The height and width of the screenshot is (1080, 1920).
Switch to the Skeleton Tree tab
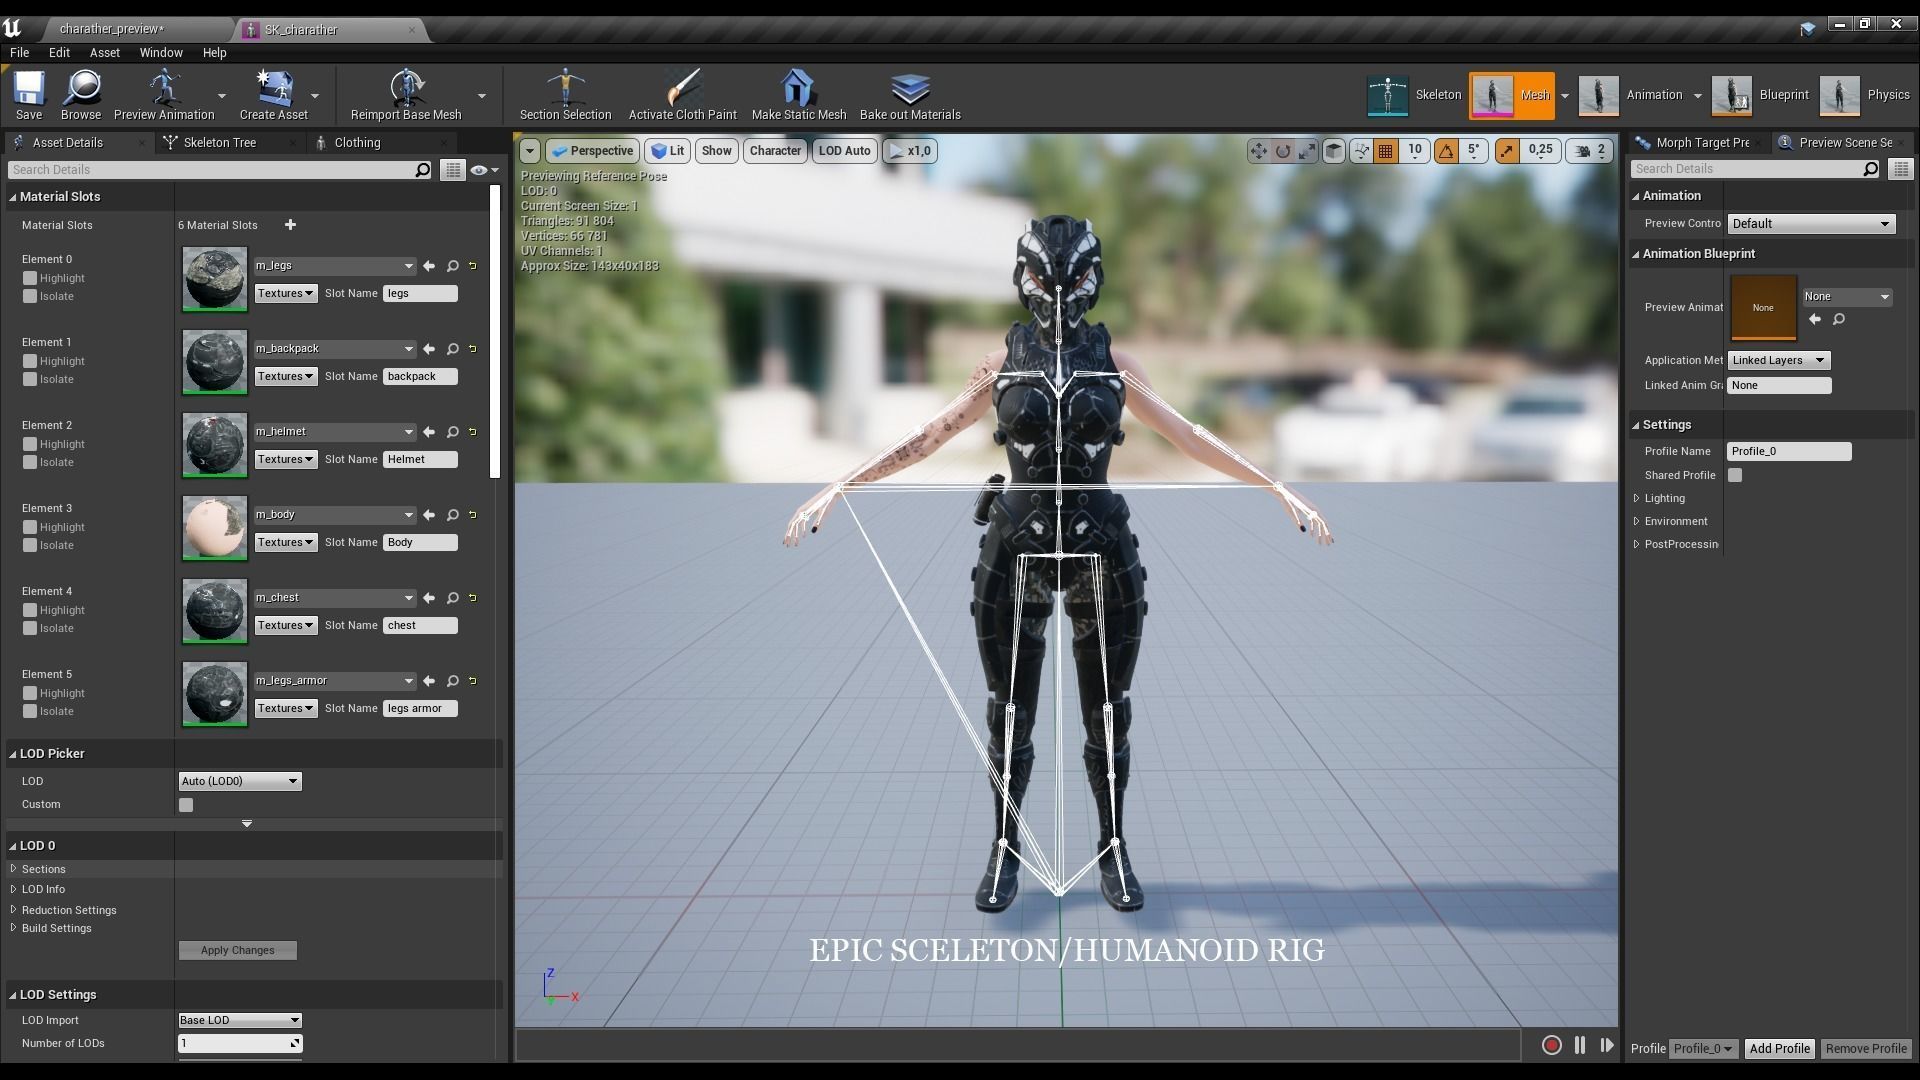pyautogui.click(x=219, y=143)
